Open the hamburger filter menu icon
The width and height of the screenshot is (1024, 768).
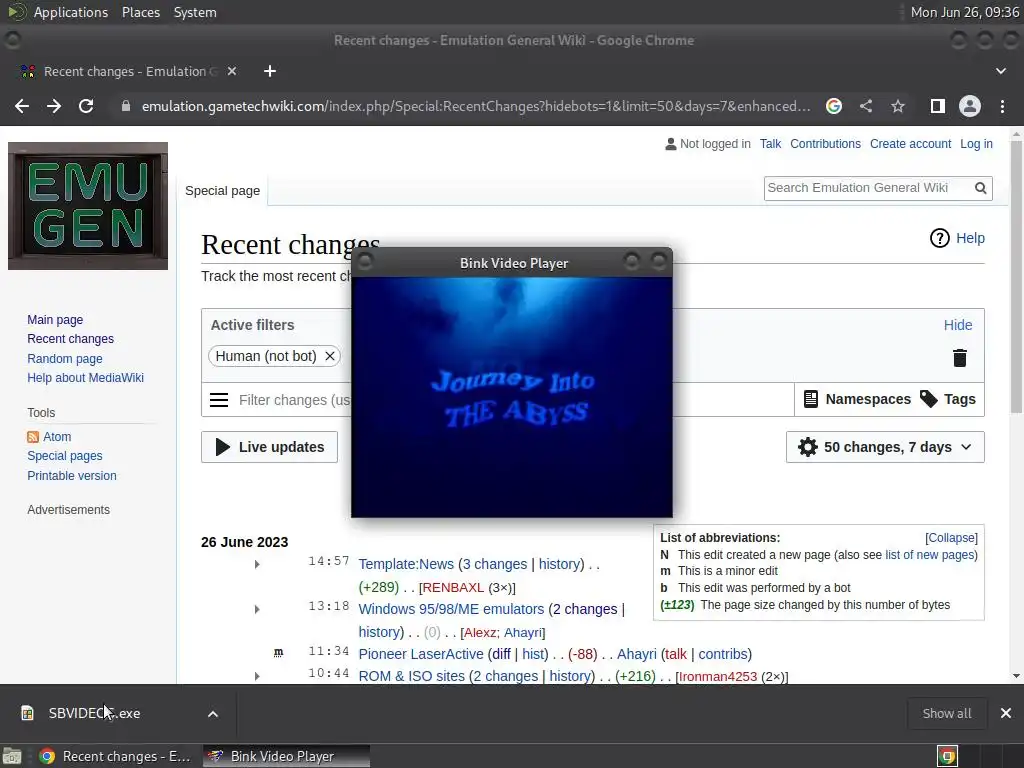coord(219,400)
